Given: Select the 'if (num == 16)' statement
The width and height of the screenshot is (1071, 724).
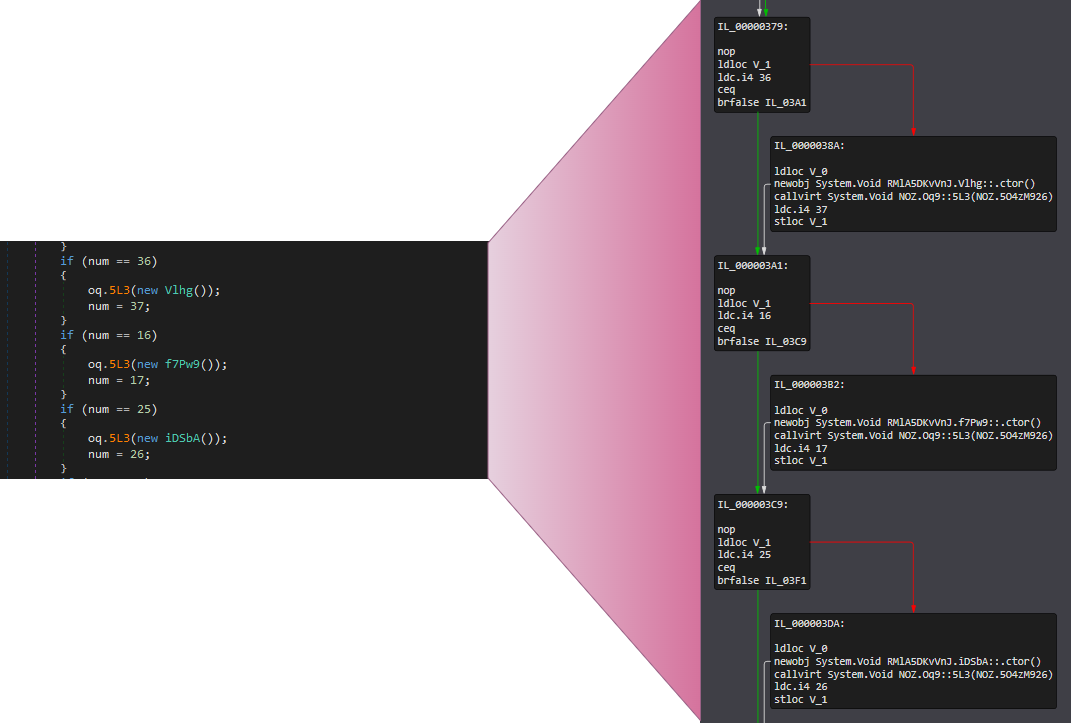Looking at the screenshot, I should [108, 335].
